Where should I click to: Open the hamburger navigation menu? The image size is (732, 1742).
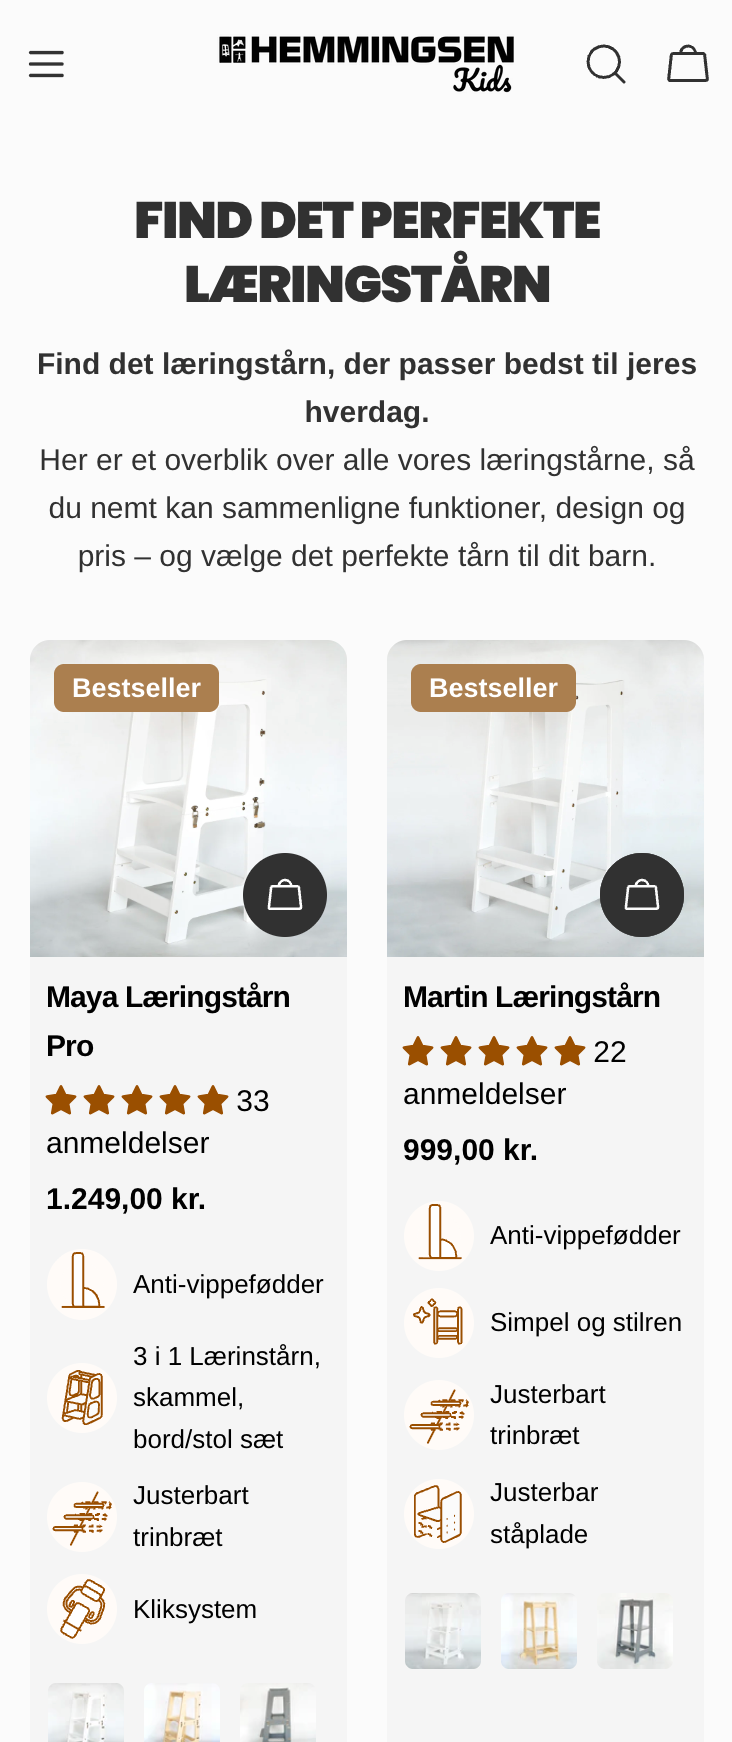46,64
